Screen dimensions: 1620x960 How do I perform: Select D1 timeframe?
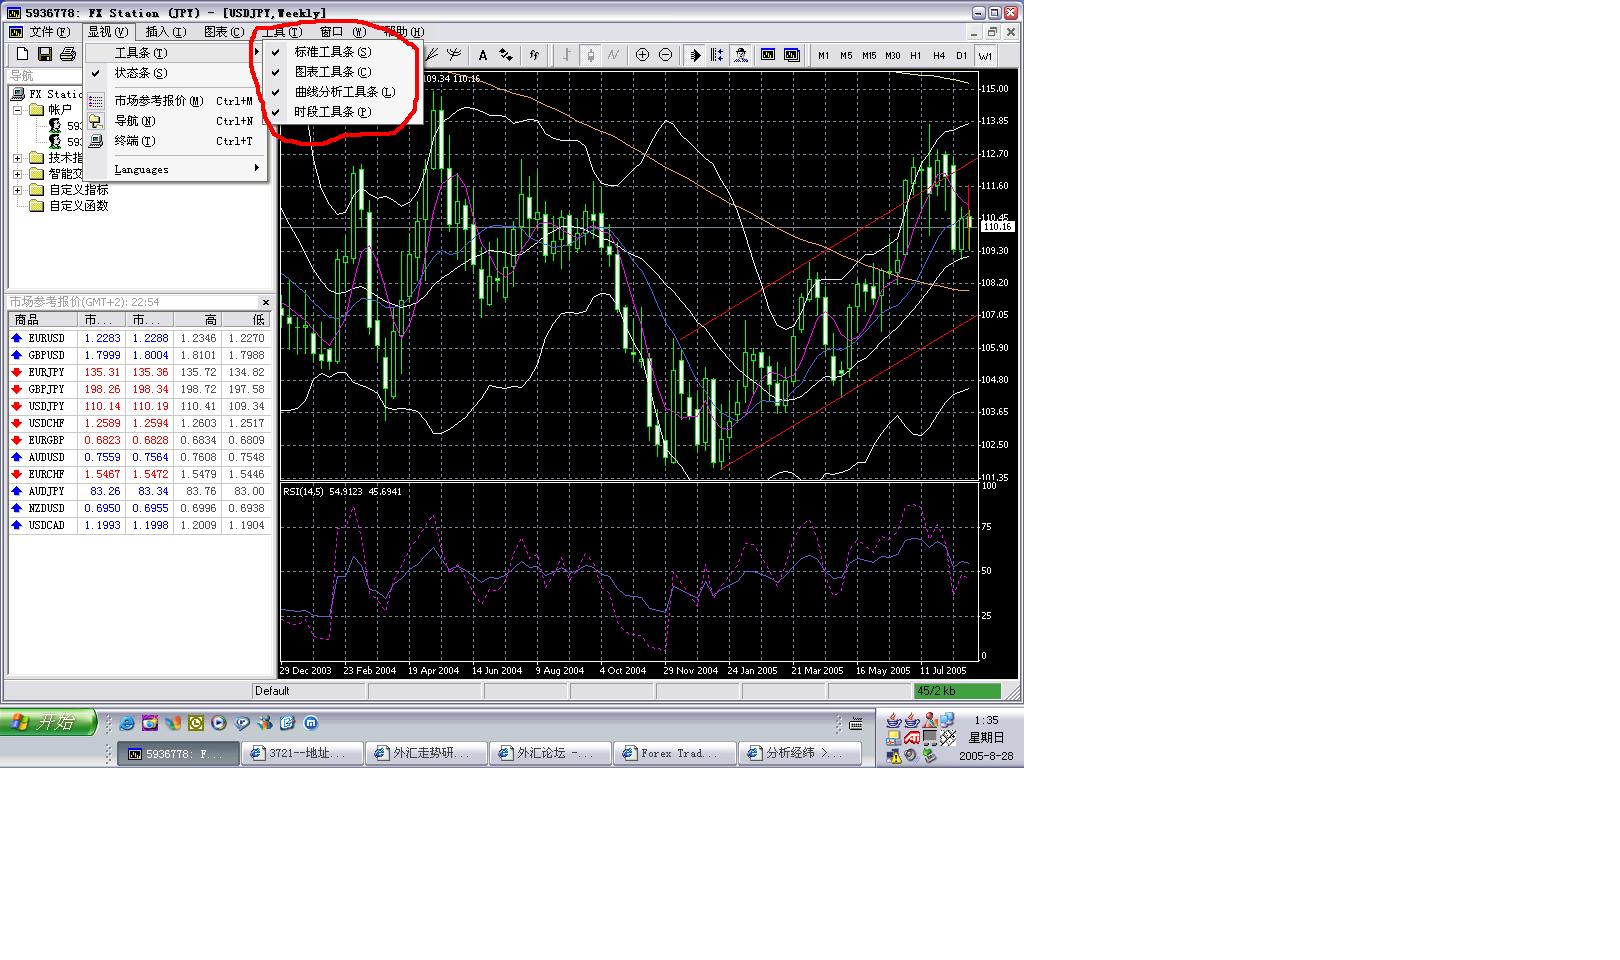pos(961,55)
